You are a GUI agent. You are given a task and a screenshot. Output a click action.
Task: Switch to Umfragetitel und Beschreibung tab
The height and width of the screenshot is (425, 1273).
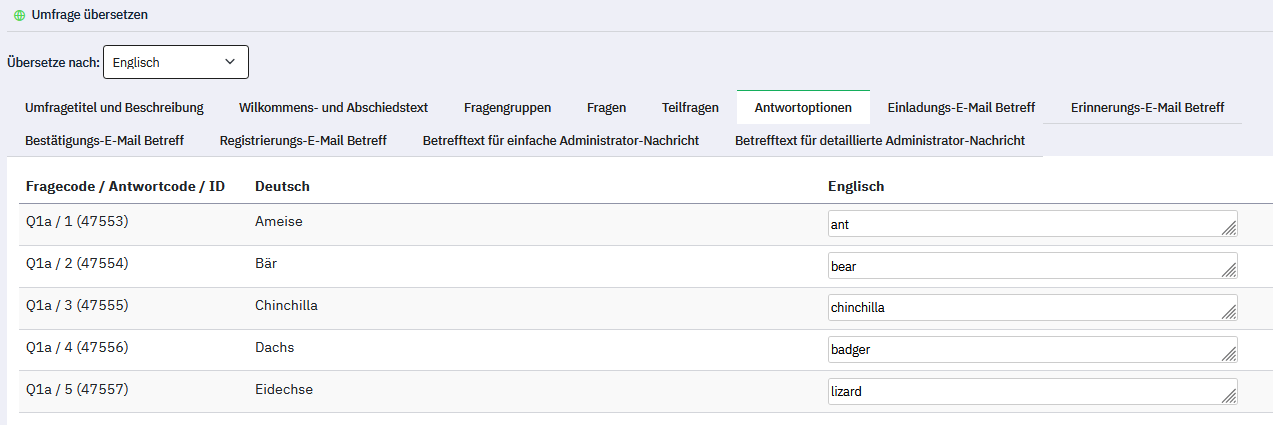coord(114,107)
